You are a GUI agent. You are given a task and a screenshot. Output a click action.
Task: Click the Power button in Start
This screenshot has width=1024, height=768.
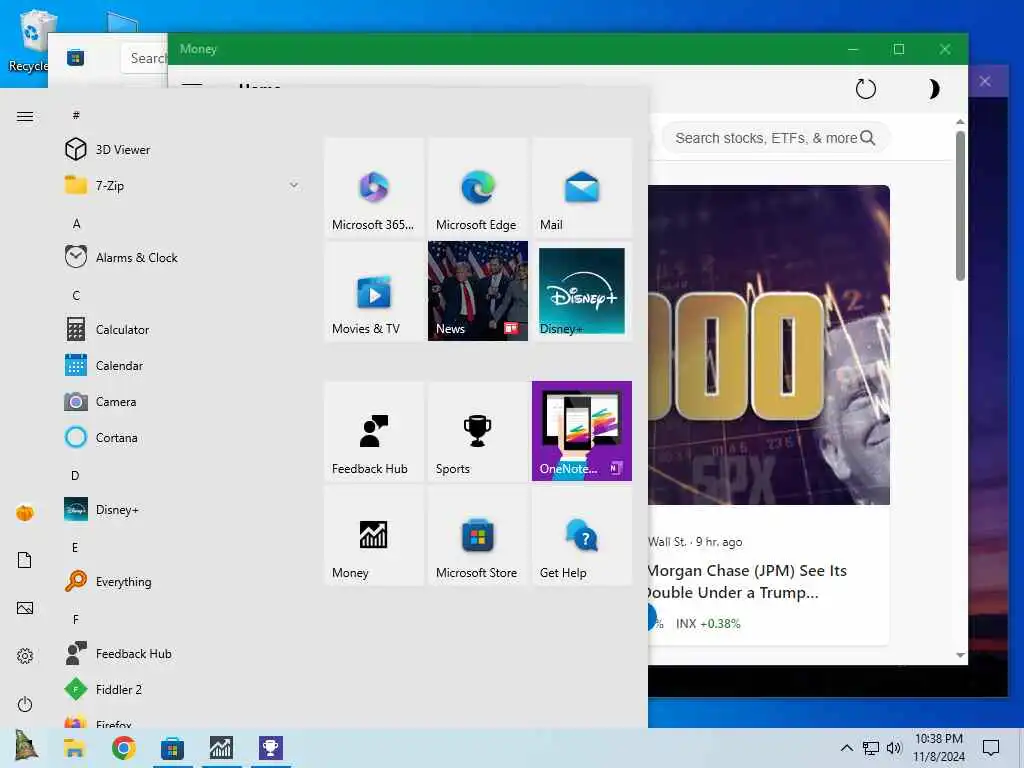(x=25, y=704)
